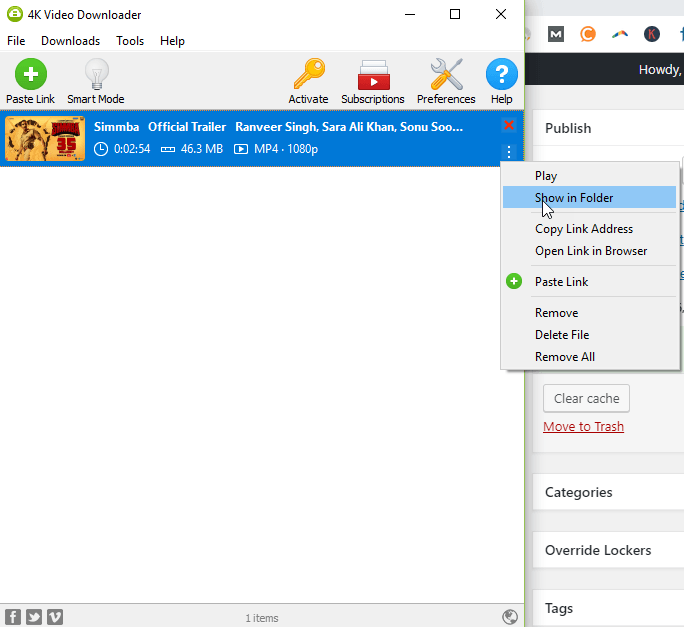Choose Remove All from context menu

(589, 356)
